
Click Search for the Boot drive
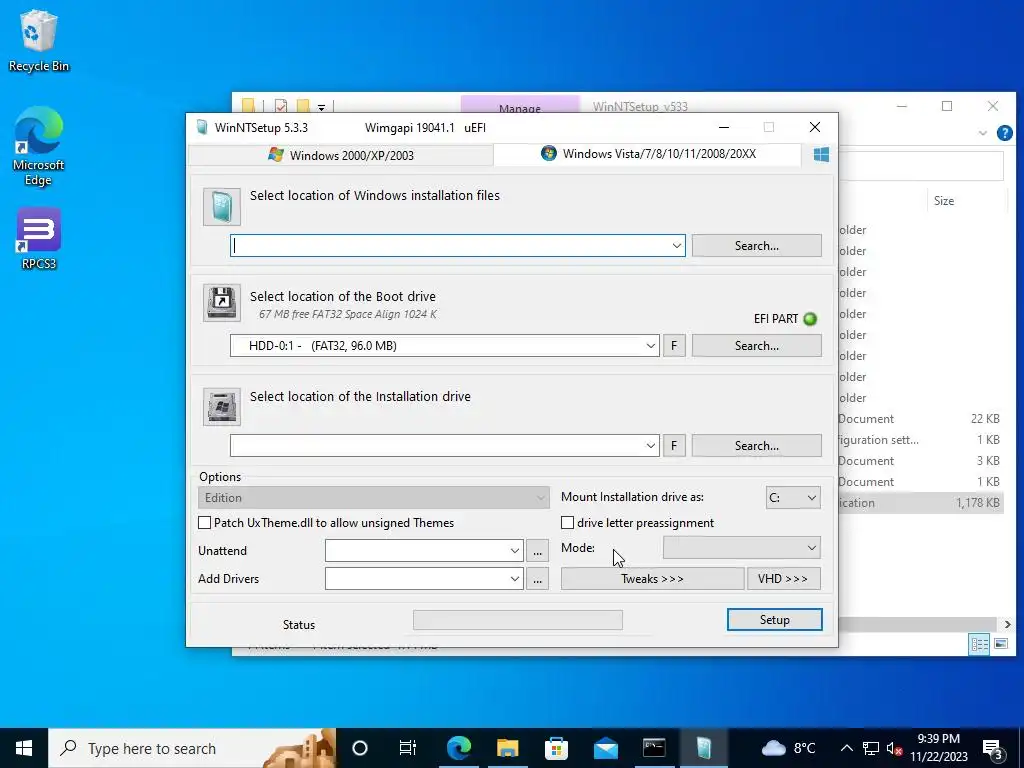click(756, 345)
